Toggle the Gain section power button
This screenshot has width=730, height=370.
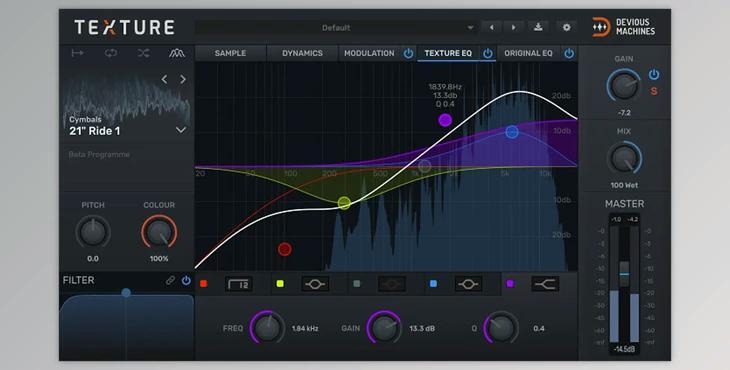tap(654, 74)
